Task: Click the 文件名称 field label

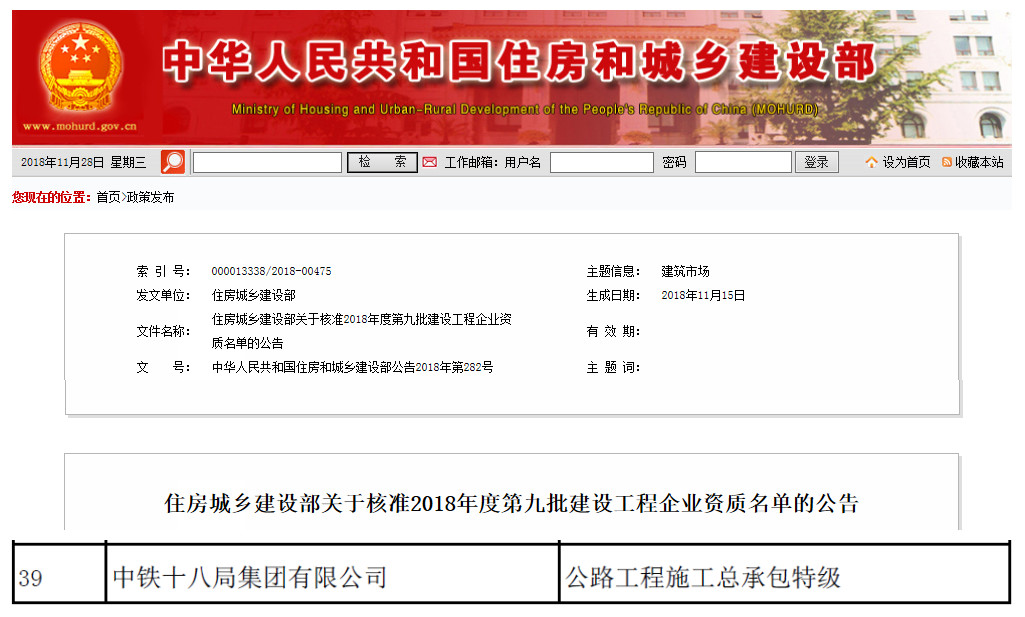Action: pyautogui.click(x=163, y=331)
